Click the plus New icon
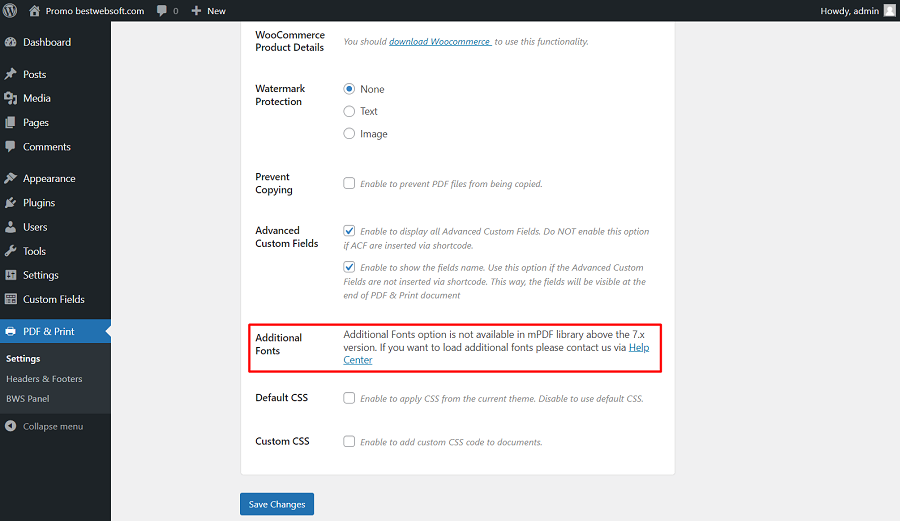This screenshot has height=521, width=900. coord(196,10)
